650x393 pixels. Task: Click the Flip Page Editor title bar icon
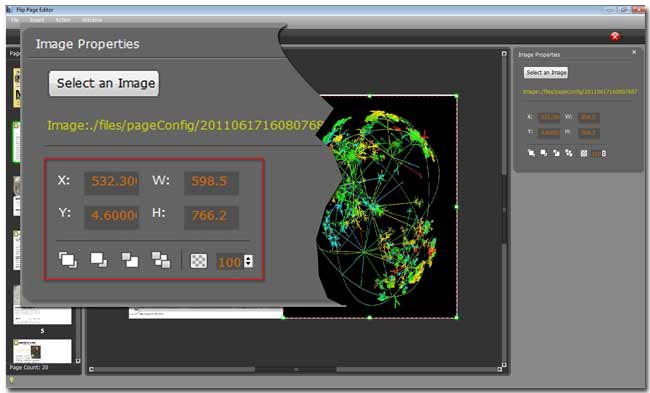[9, 10]
